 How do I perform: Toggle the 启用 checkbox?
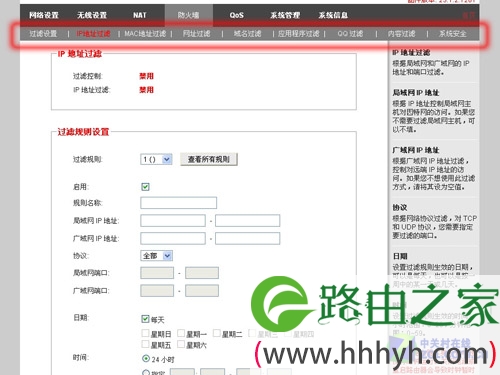(x=145, y=187)
